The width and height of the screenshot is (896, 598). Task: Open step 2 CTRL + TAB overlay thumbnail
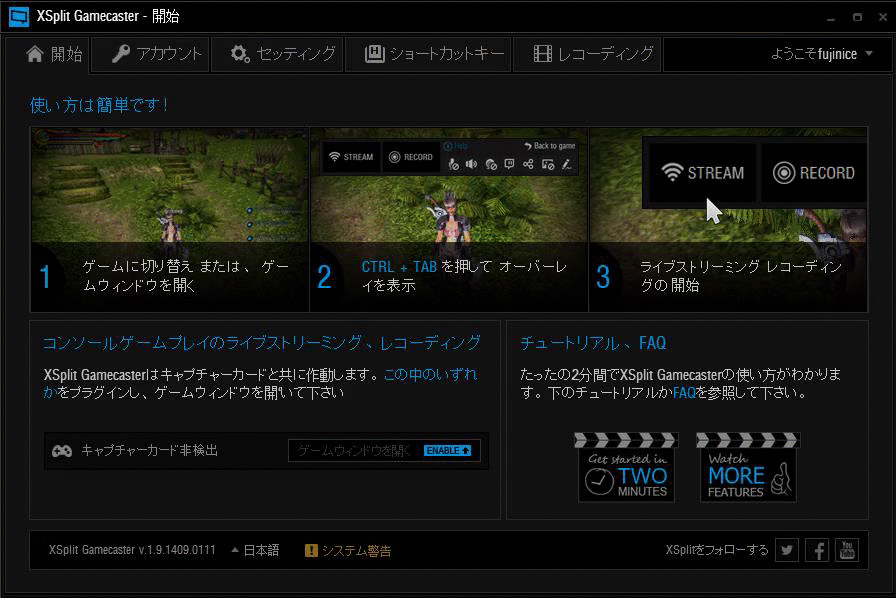point(449,220)
